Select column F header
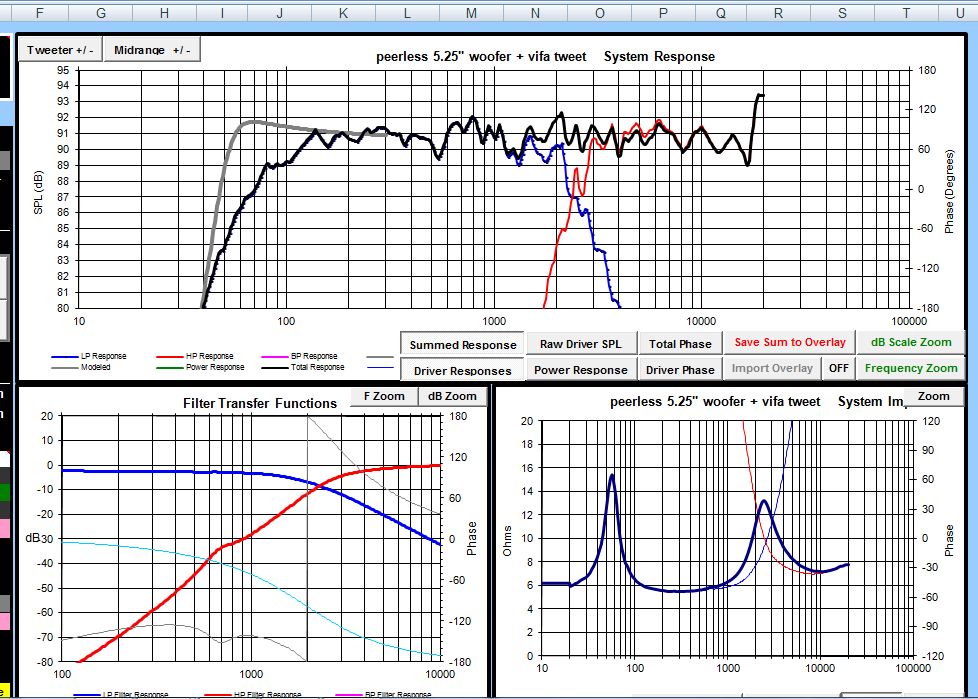Screen dimensions: 978x699 tap(39, 12)
